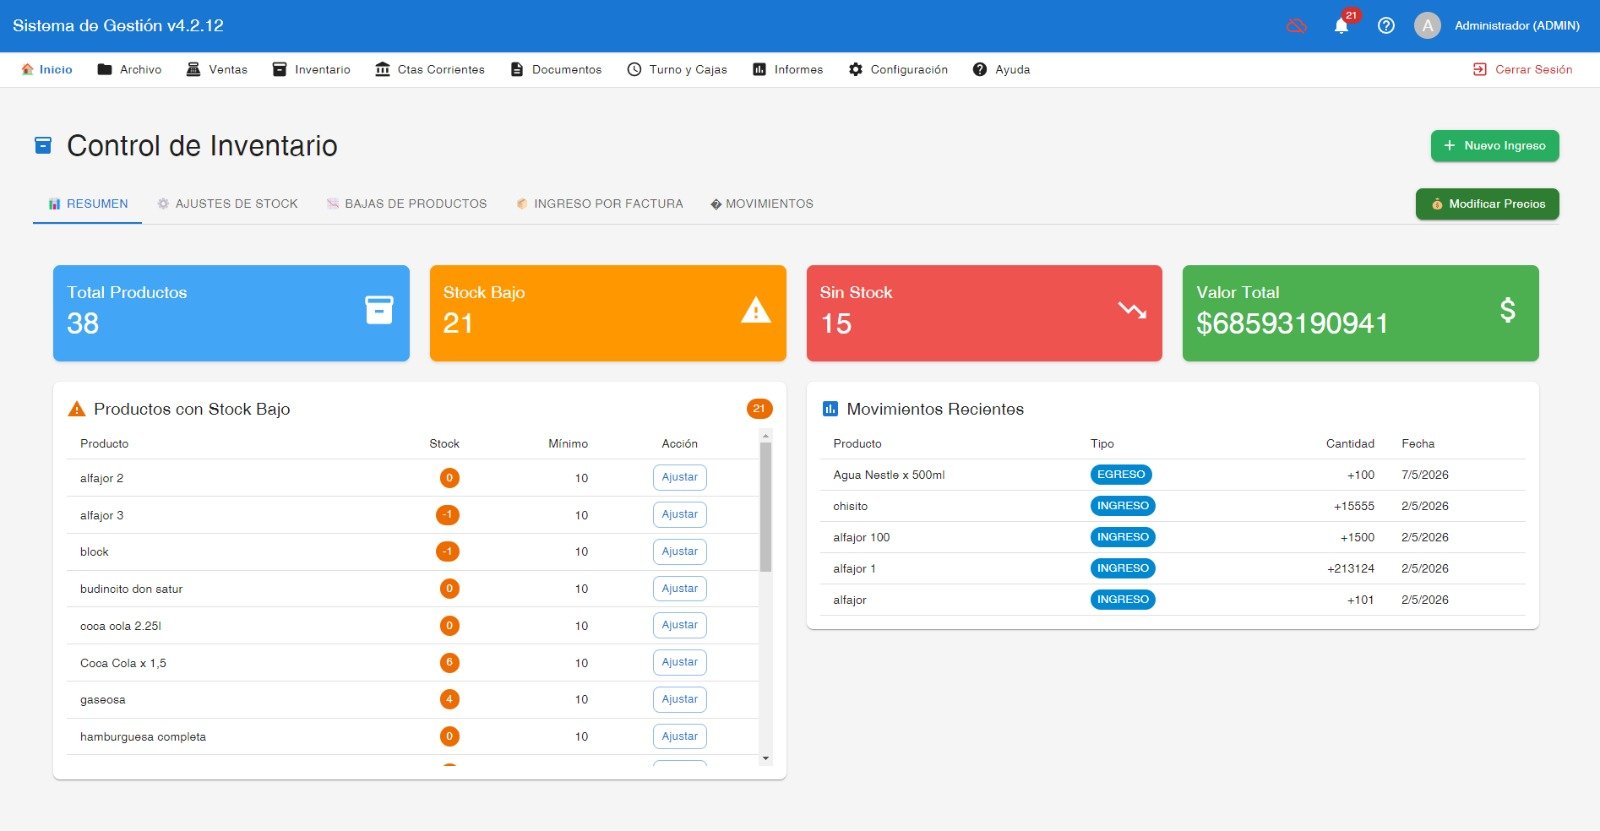Open the Total Productos card
1600x831 pixels.
point(231,313)
